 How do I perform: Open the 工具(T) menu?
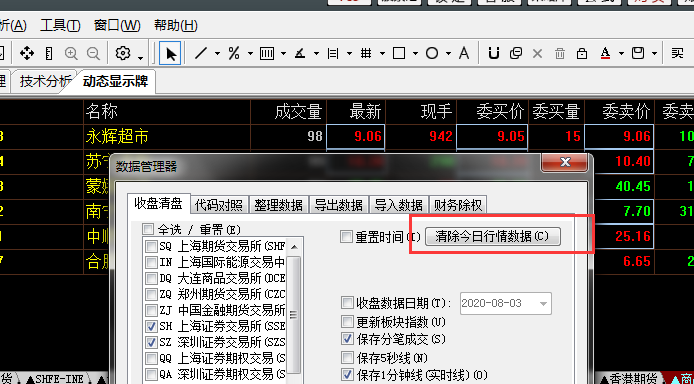pyautogui.click(x=60, y=25)
